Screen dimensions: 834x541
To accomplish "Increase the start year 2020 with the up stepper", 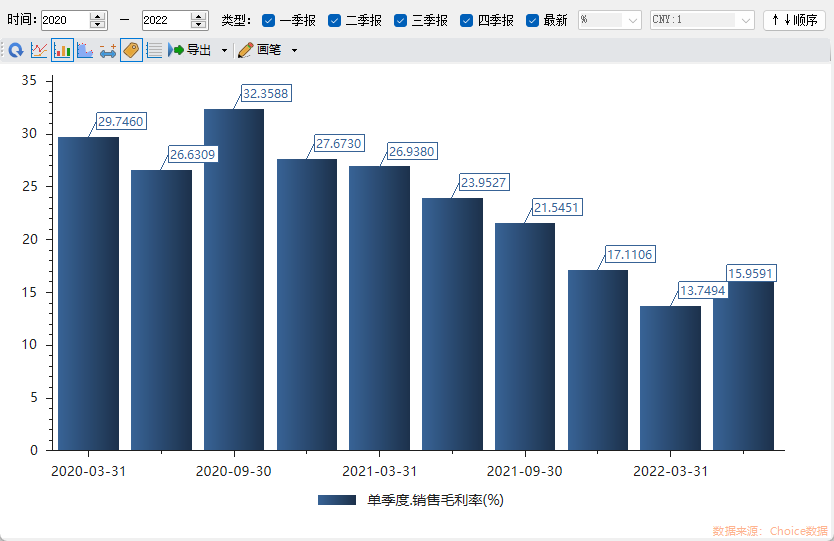I will click(x=97, y=16).
